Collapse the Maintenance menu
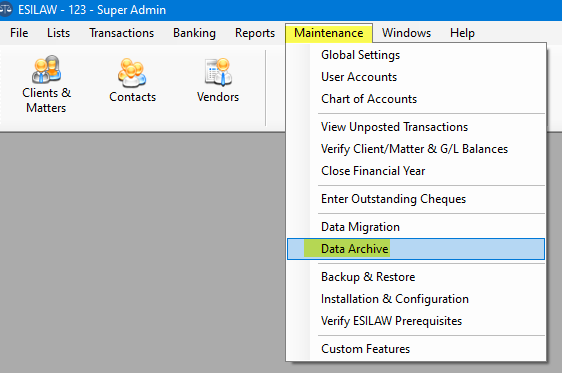Image resolution: width=562 pixels, height=373 pixels. [329, 33]
